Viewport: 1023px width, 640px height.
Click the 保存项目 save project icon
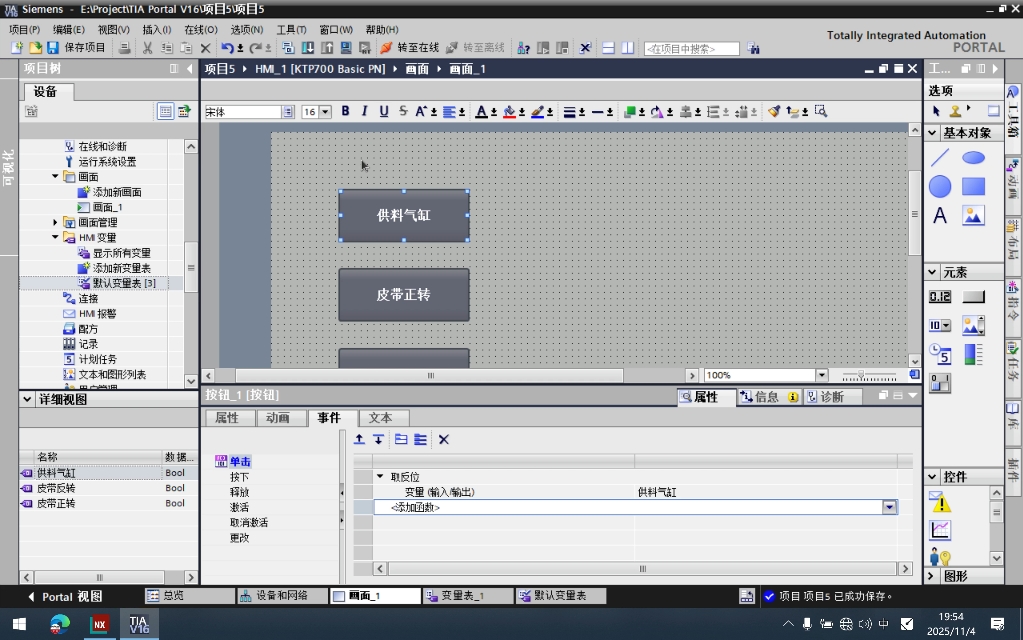52,48
